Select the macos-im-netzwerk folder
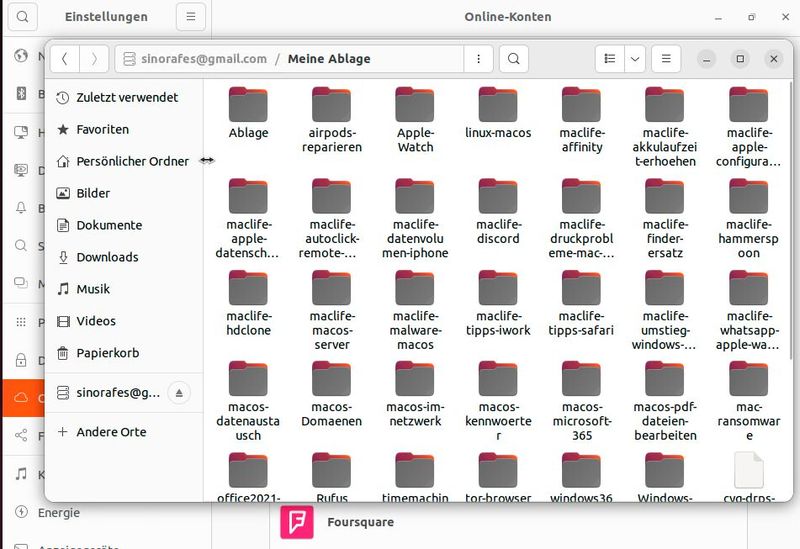 (x=415, y=394)
